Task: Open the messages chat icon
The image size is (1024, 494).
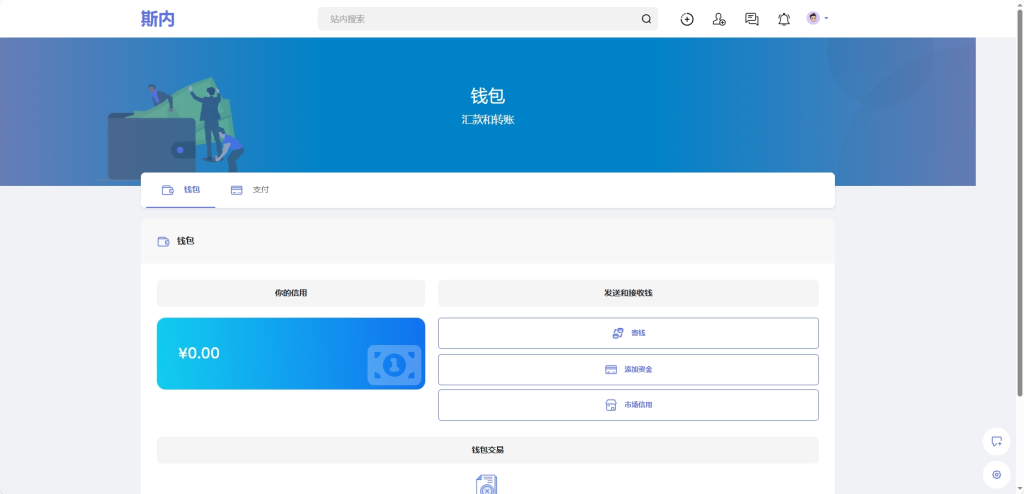Action: coord(752,19)
